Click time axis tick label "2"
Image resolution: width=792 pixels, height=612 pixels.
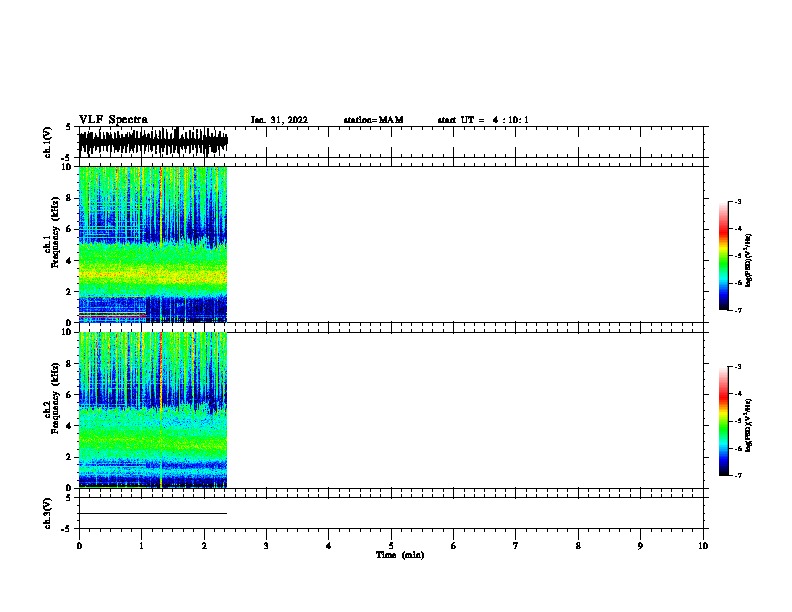click(x=204, y=545)
